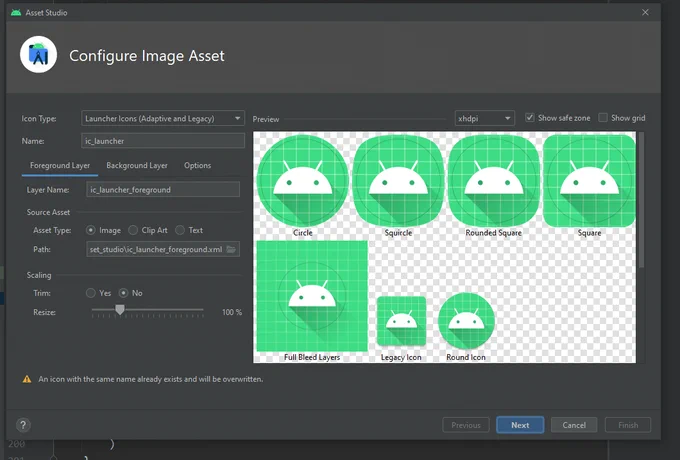
Task: Switch to the Options tab
Action: (197, 166)
